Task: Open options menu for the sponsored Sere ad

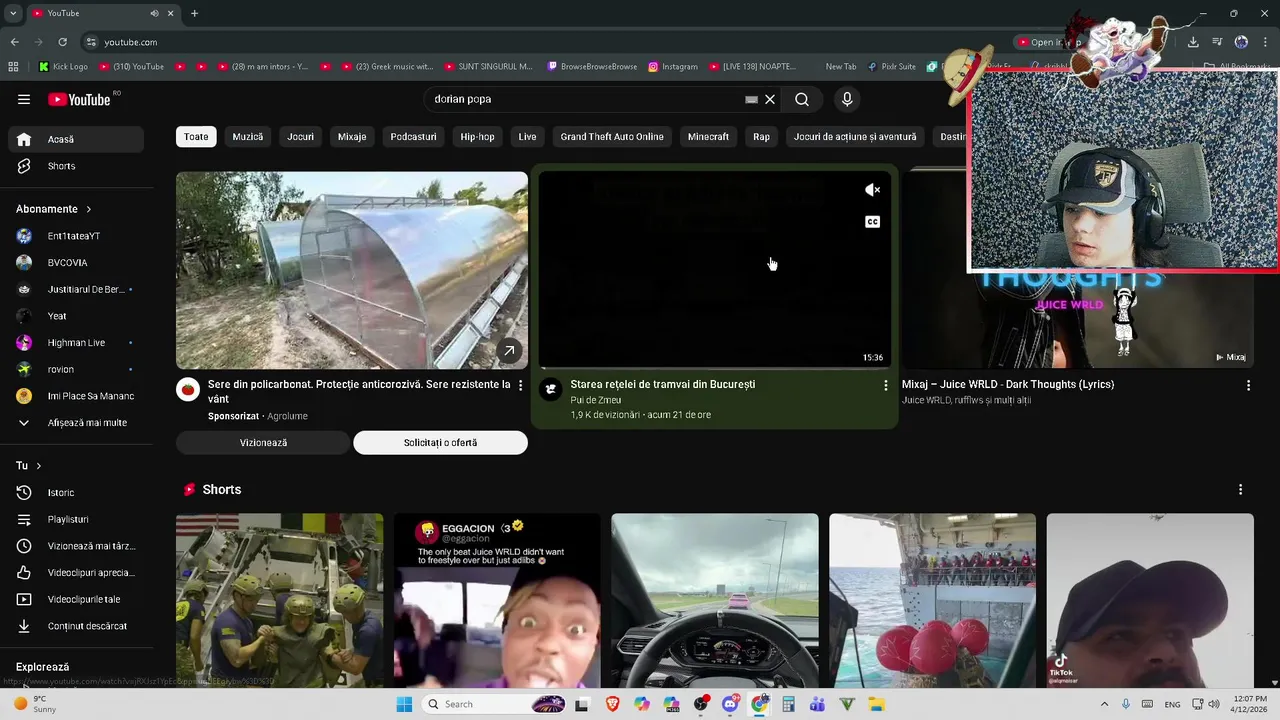Action: point(520,385)
